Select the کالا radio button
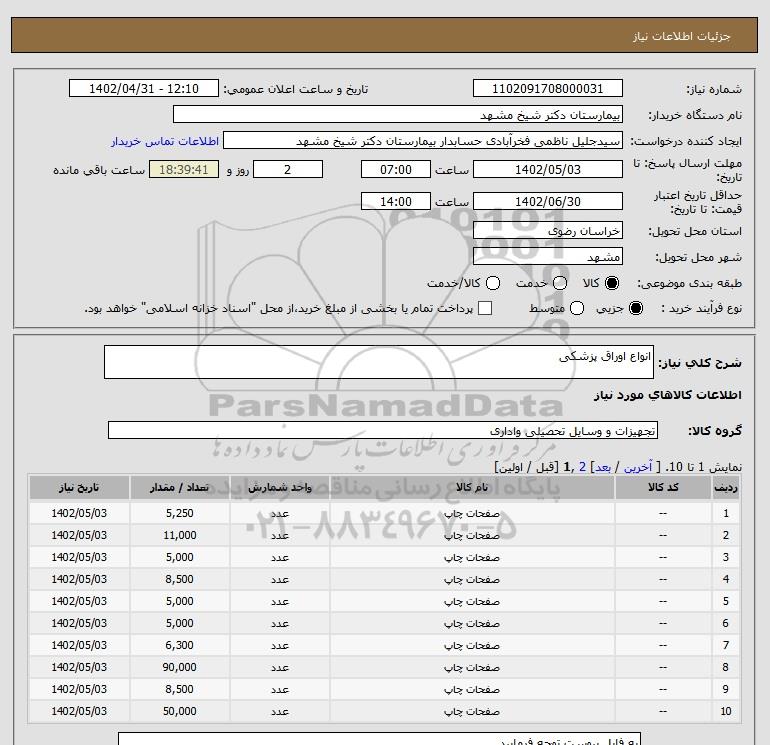Viewport: 770px width, 745px height. click(612, 283)
